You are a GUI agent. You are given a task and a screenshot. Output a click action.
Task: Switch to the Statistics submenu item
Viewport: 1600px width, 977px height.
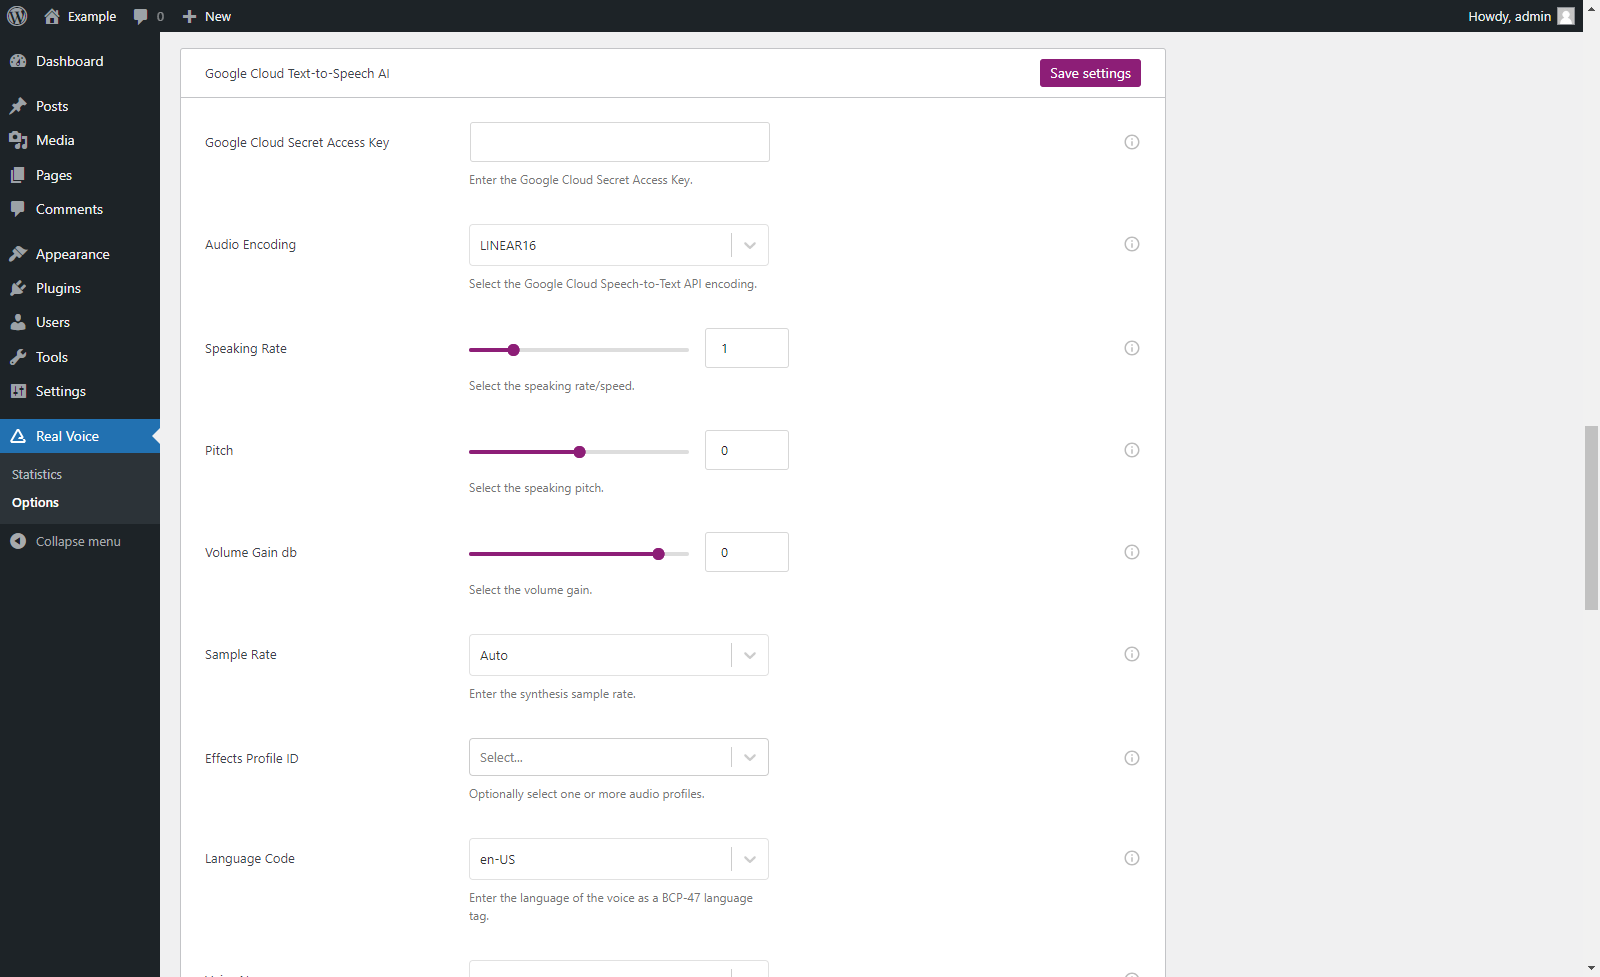point(36,474)
